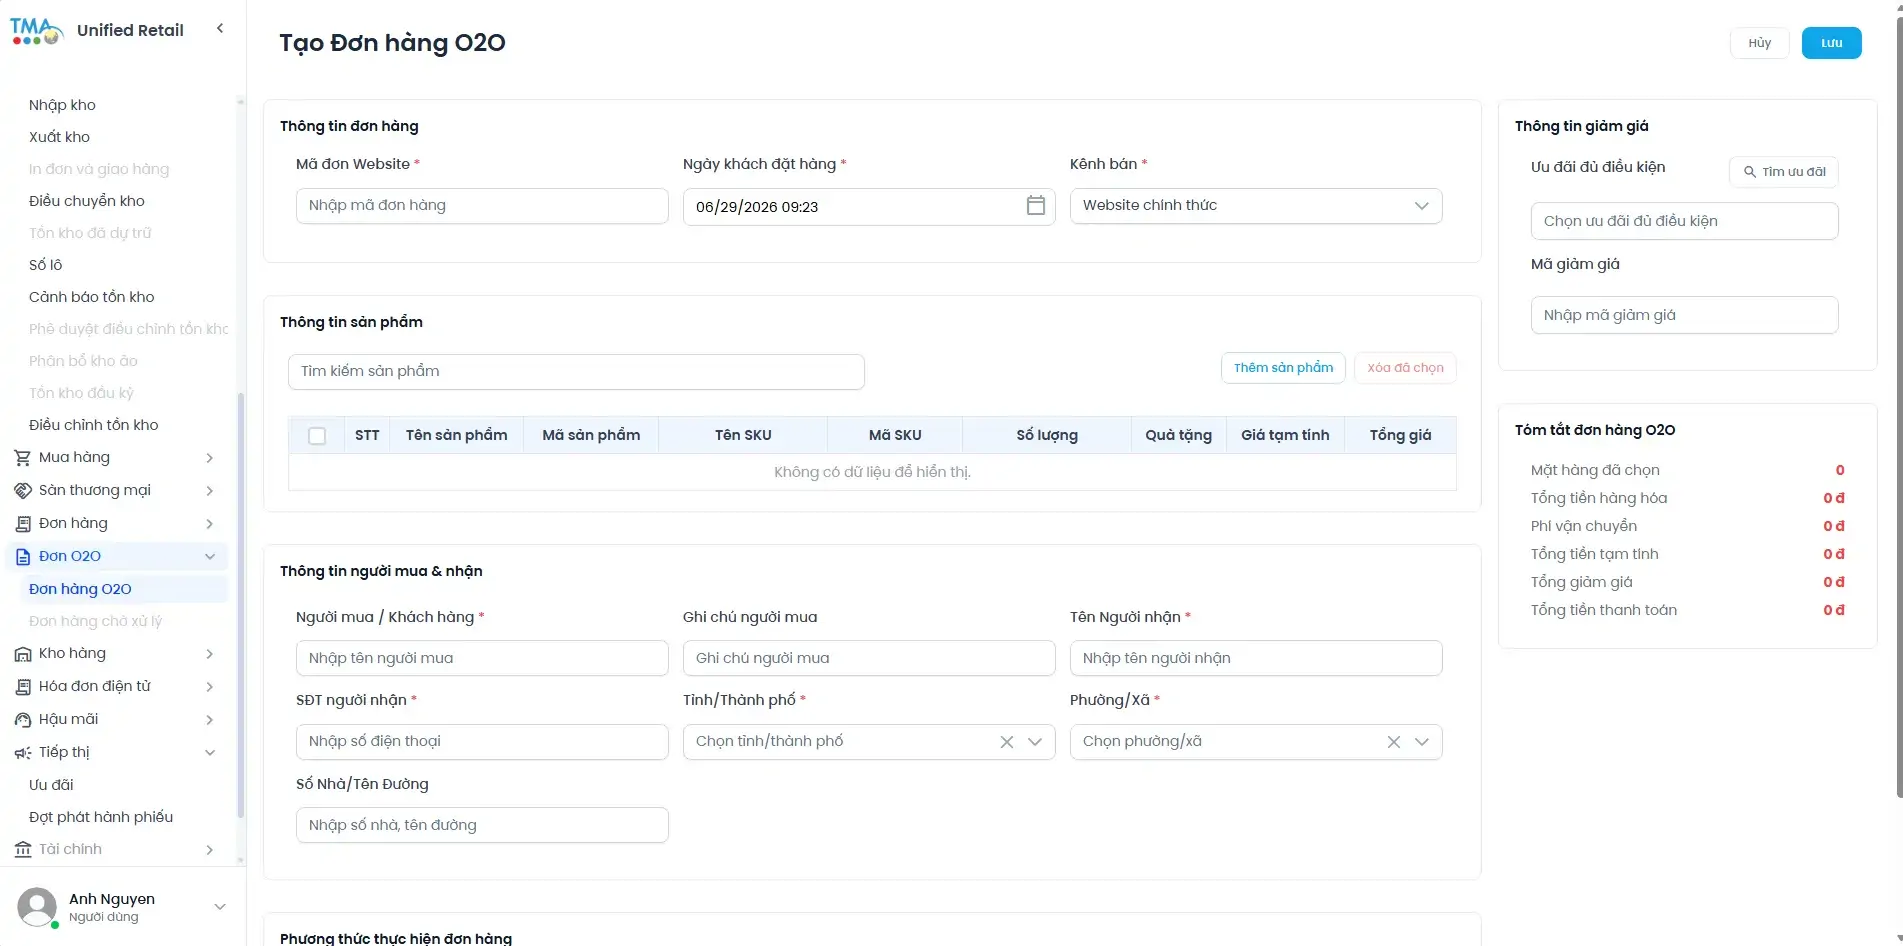Focus the Nhập mã giảm giá input
The width and height of the screenshot is (1903, 946).
click(1685, 315)
